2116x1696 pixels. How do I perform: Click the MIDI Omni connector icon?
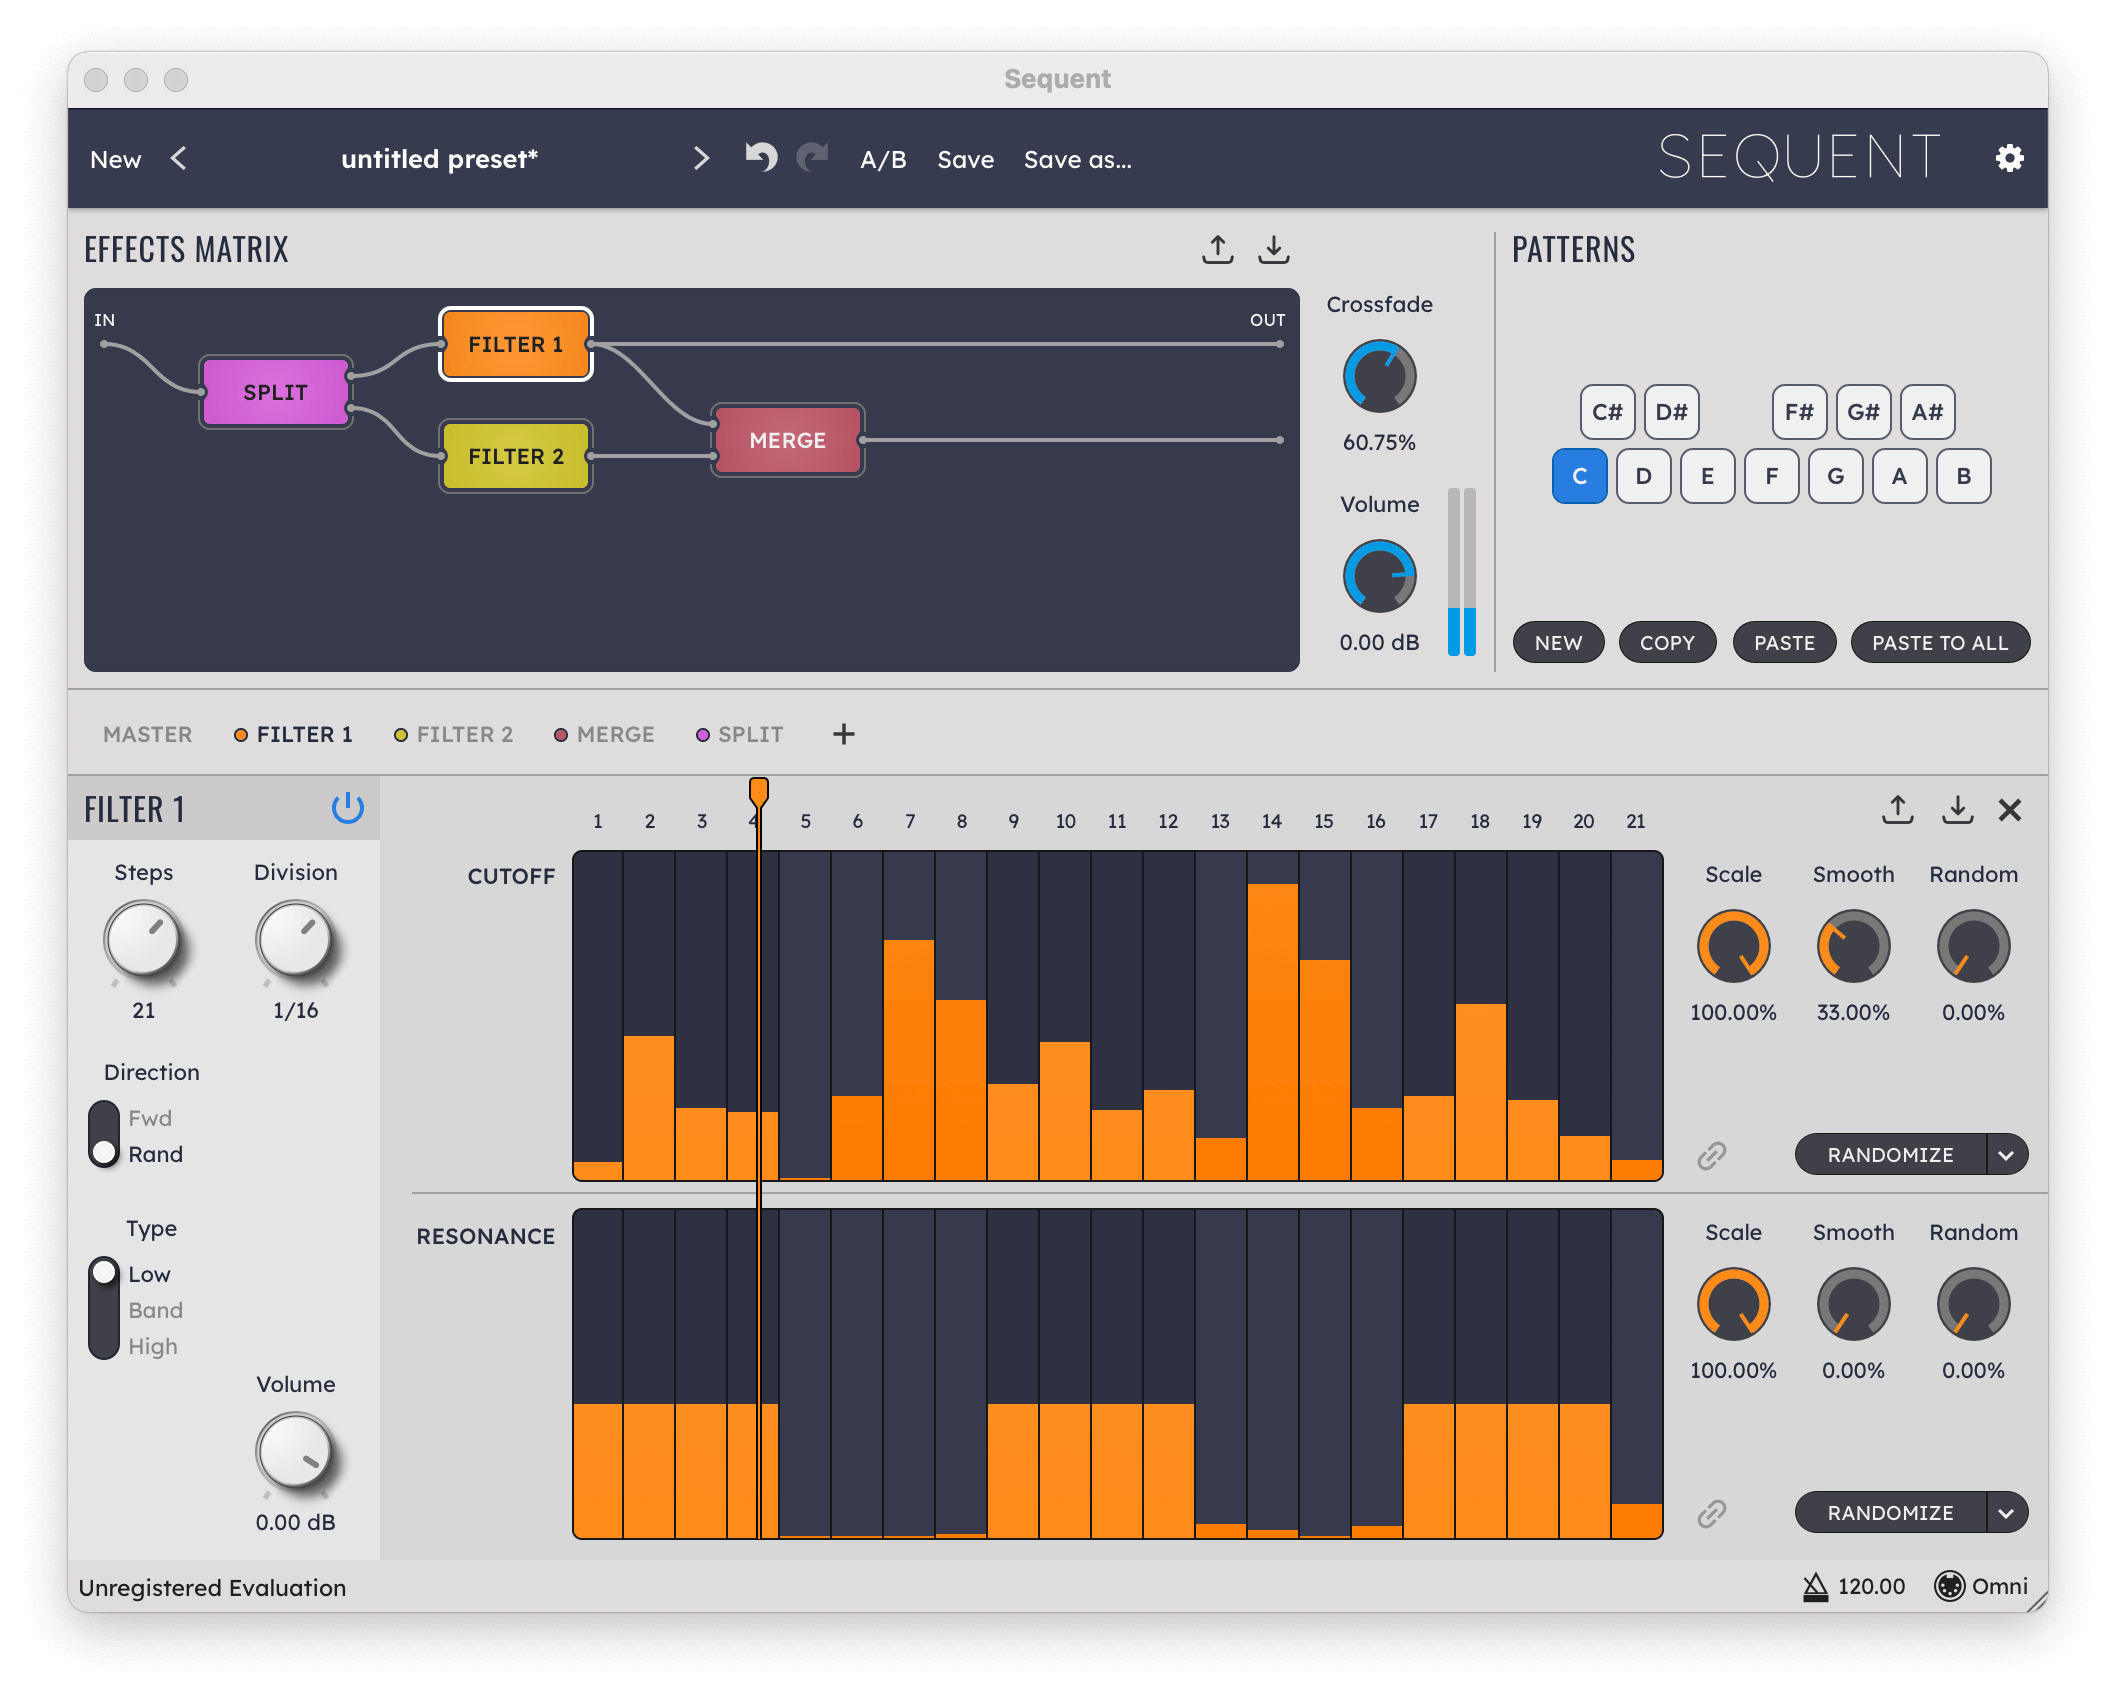tap(1949, 1586)
